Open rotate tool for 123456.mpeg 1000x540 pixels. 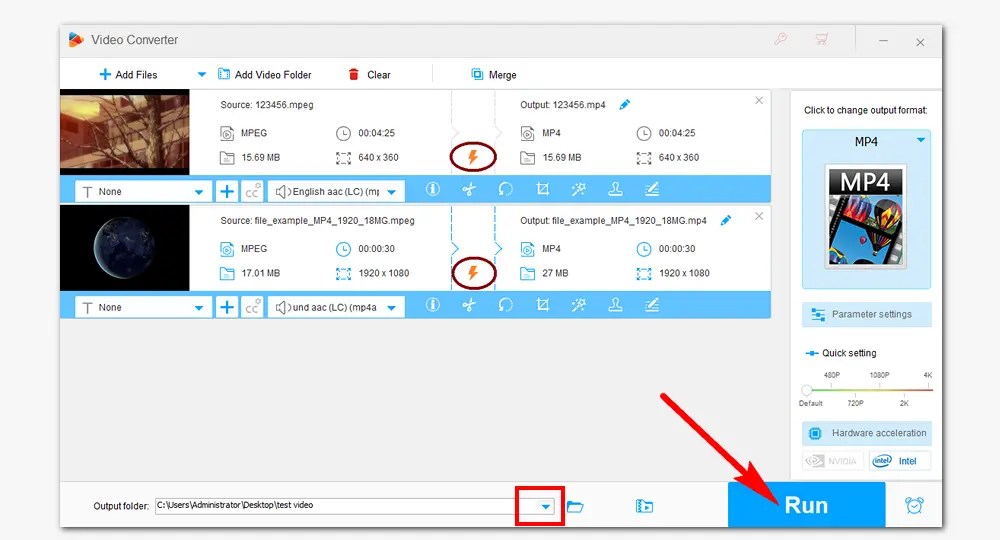click(505, 189)
